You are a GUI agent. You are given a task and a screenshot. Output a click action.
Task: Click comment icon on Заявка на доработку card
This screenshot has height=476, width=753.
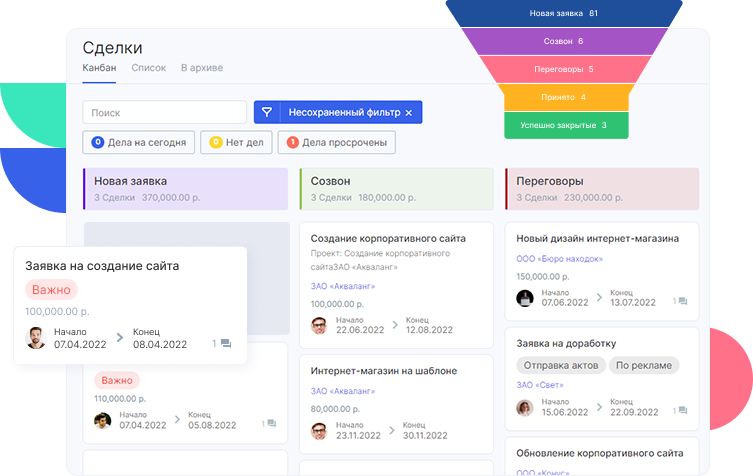[682, 410]
